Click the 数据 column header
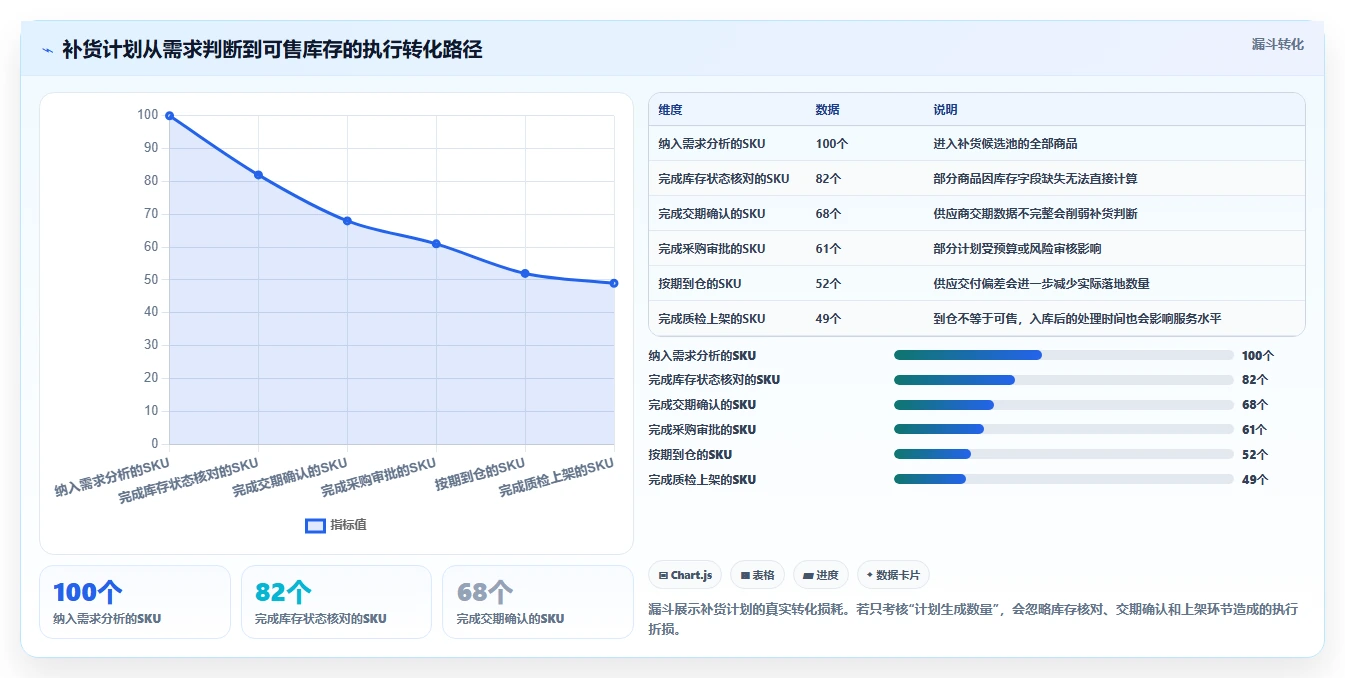 828,109
